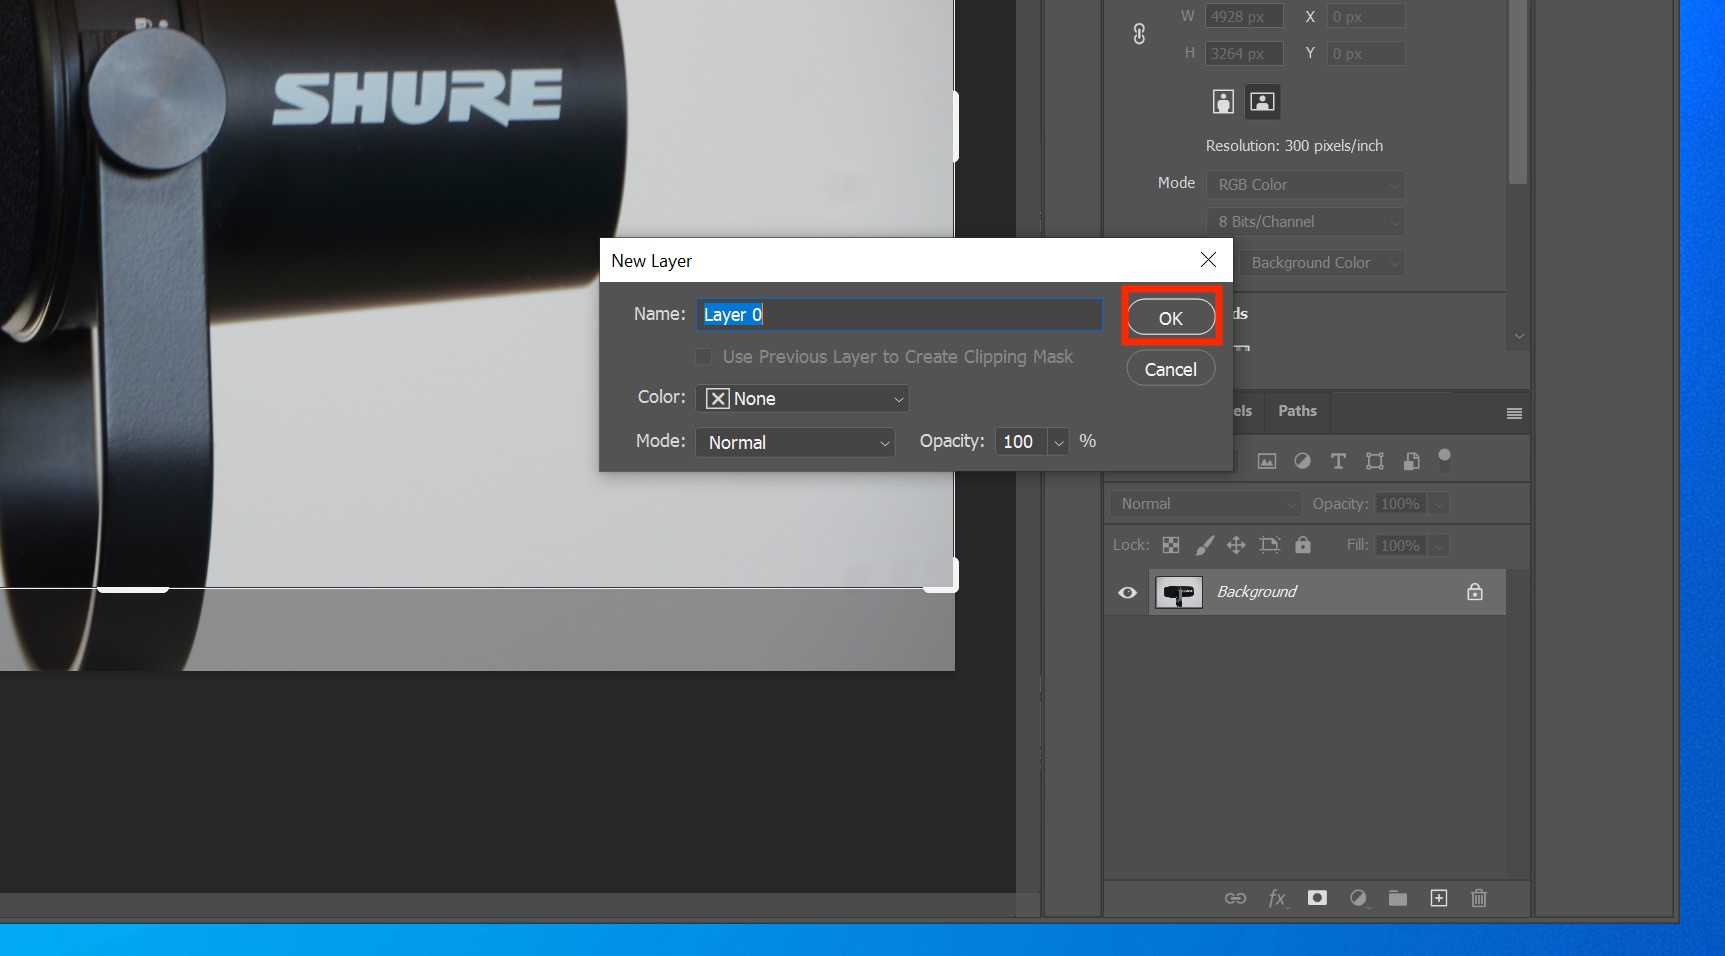
Task: Toggle the layer filtering on/off switch
Action: tap(1444, 460)
